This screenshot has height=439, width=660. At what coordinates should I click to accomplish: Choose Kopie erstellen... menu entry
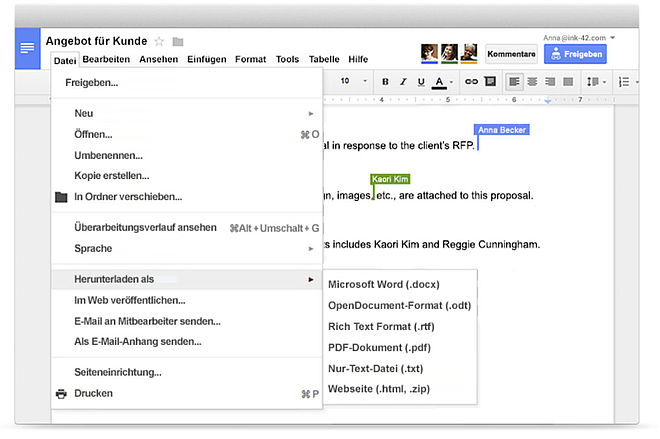pyautogui.click(x=187, y=176)
